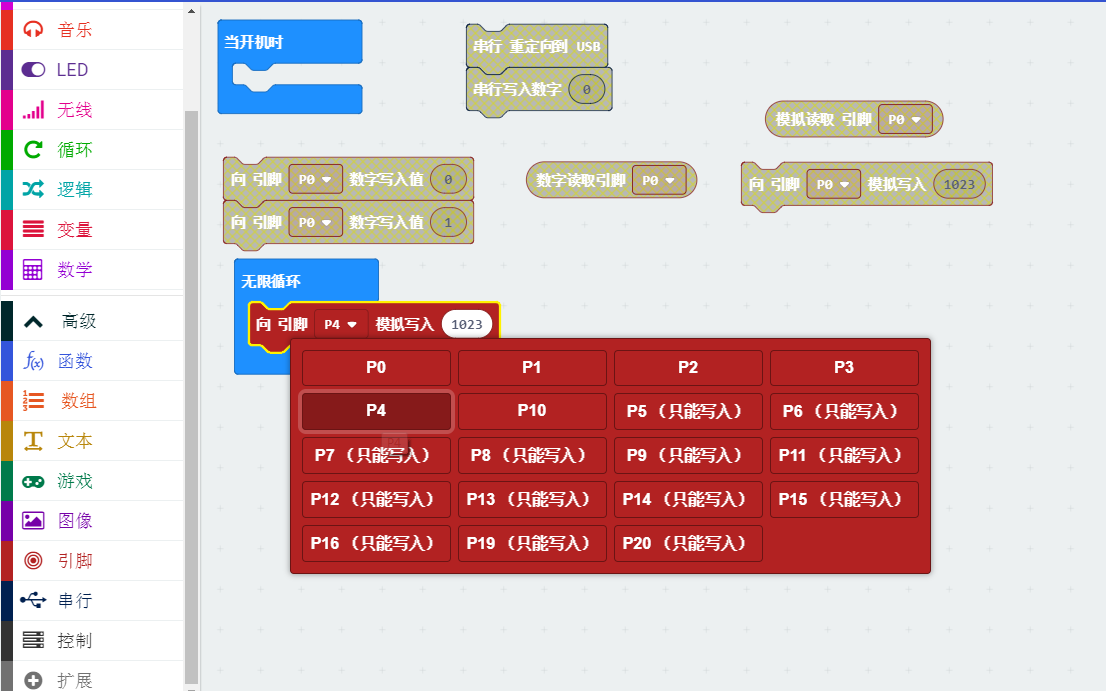Pick P16 (只能写入) from pin grid
The height and width of the screenshot is (691, 1106).
376,543
